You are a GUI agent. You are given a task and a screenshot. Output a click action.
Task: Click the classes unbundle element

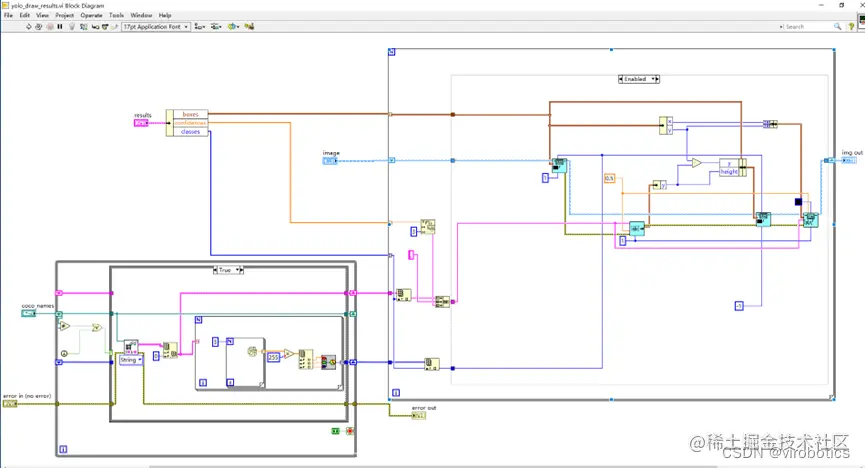coord(190,131)
